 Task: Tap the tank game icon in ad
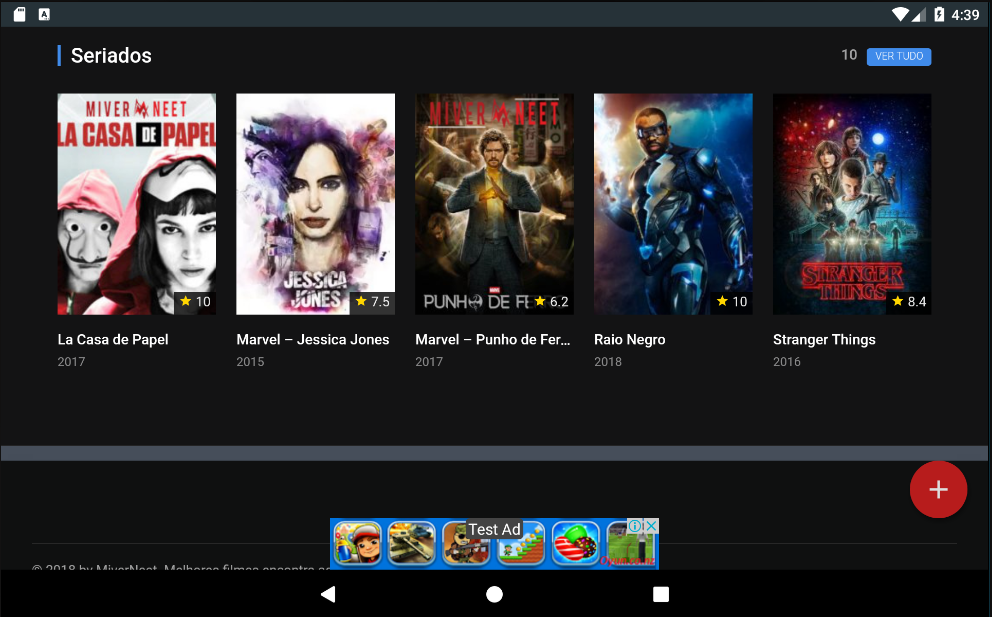coord(412,544)
